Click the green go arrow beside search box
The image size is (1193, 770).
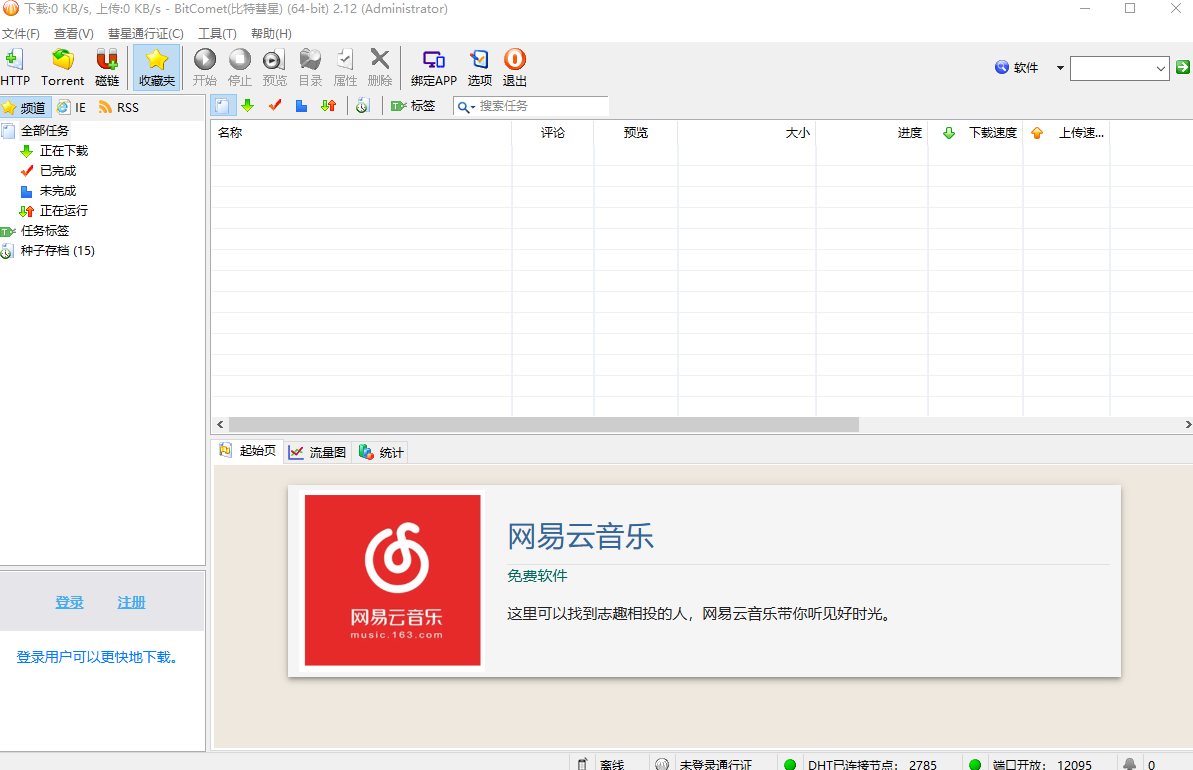tap(1182, 67)
